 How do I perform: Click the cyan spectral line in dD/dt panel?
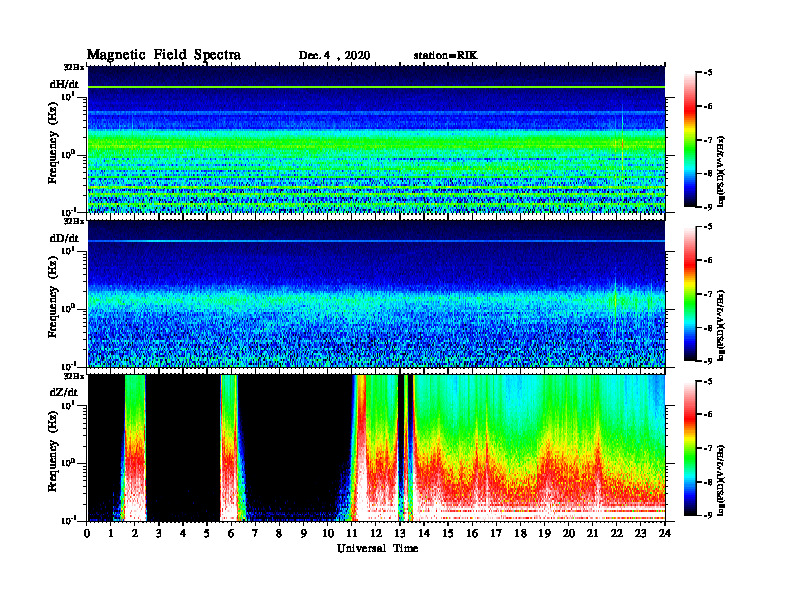tap(376, 241)
